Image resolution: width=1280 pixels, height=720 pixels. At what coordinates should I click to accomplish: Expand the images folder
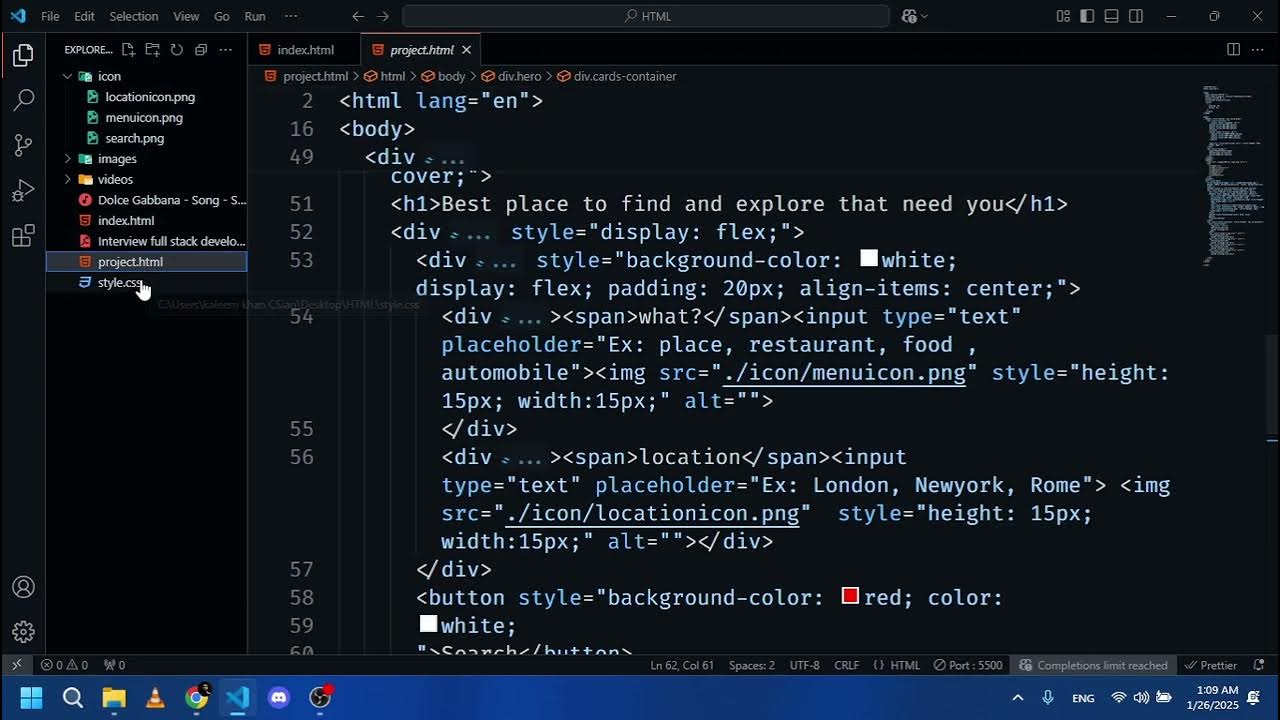point(68,159)
